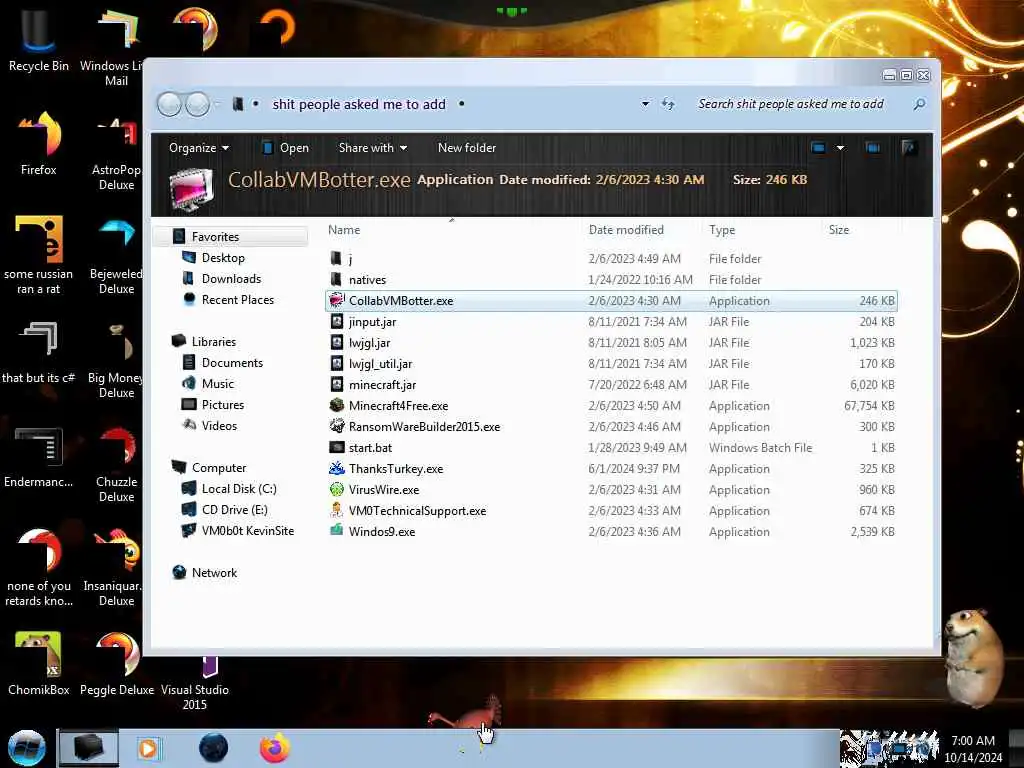This screenshot has height=768, width=1024.
Task: Select the start.bat file icon
Action: click(x=336, y=447)
